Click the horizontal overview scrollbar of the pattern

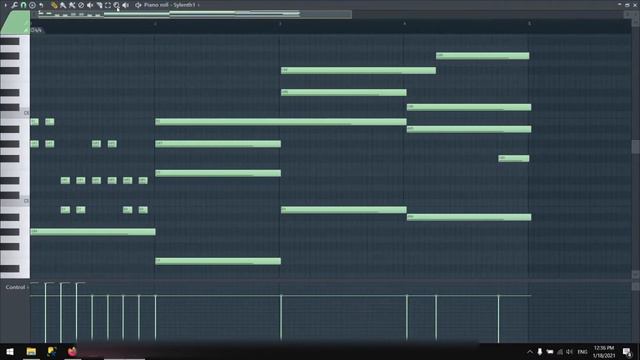[x=195, y=14]
